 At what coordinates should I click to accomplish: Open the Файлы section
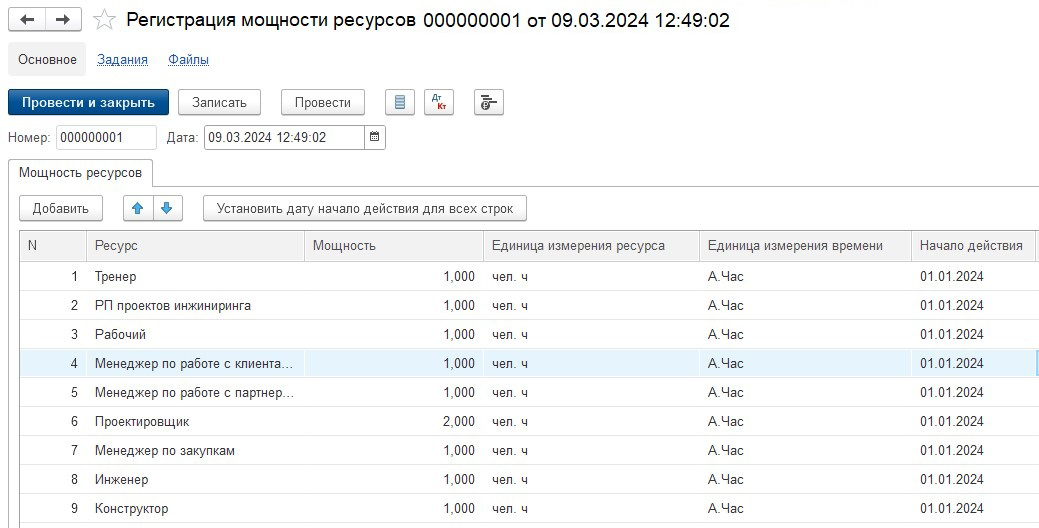click(188, 60)
